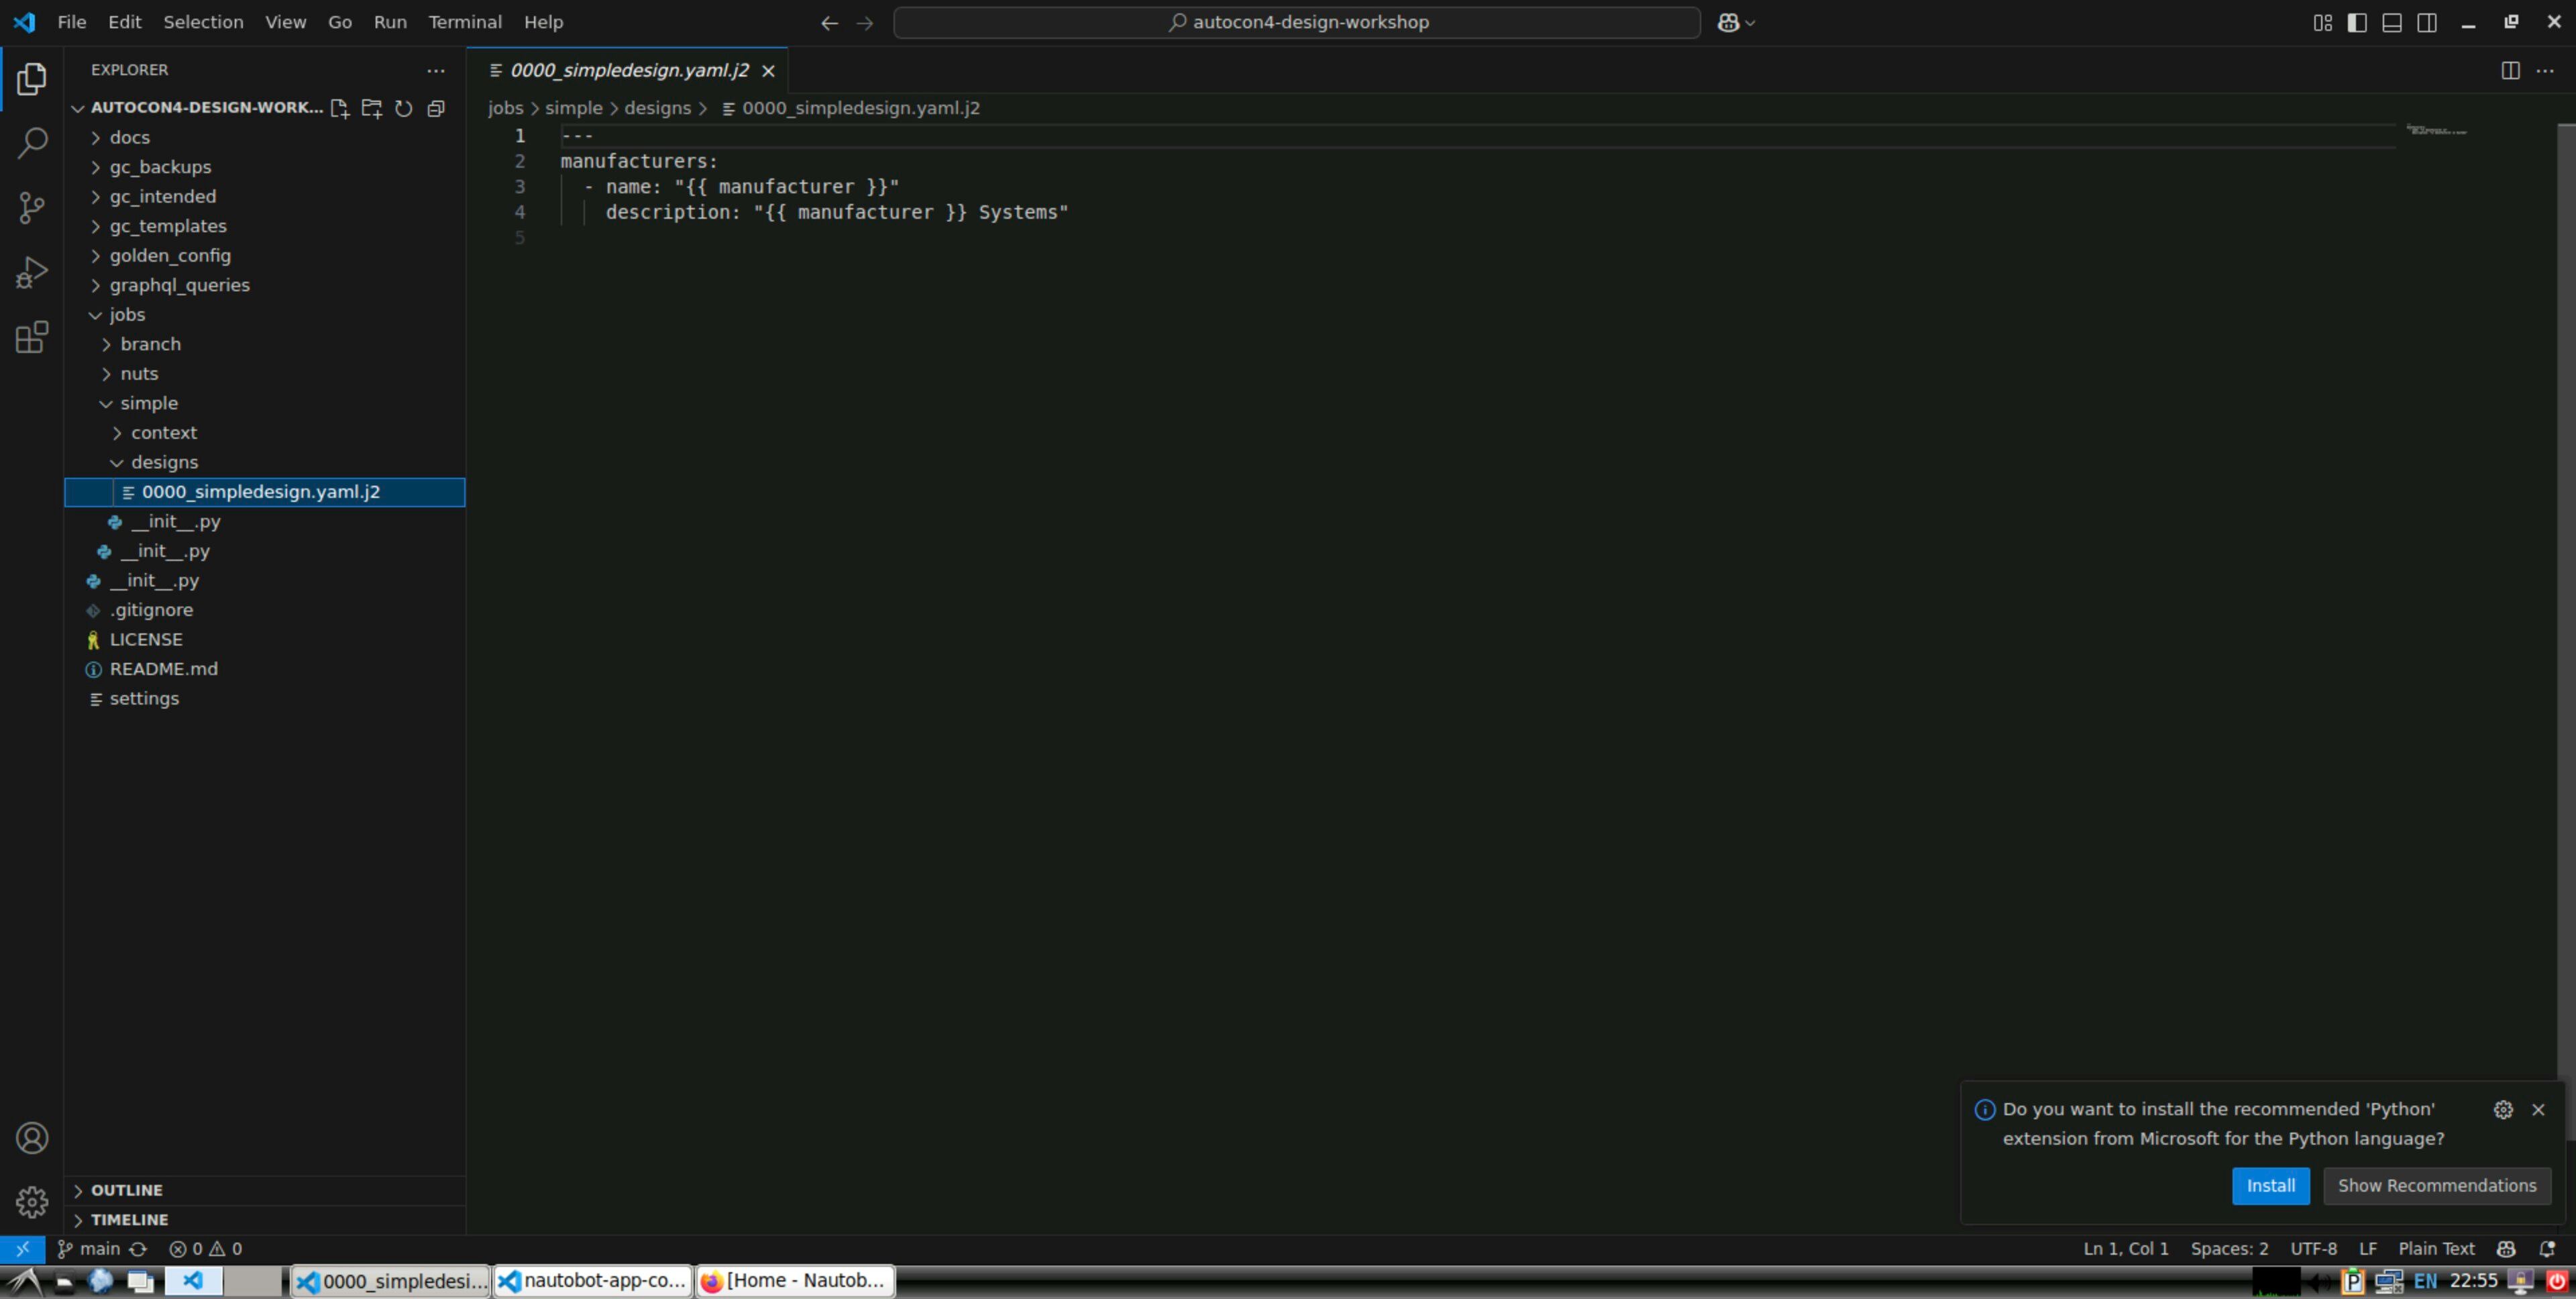Open the Extensions view
The height and width of the screenshot is (1299, 2576).
click(32, 337)
